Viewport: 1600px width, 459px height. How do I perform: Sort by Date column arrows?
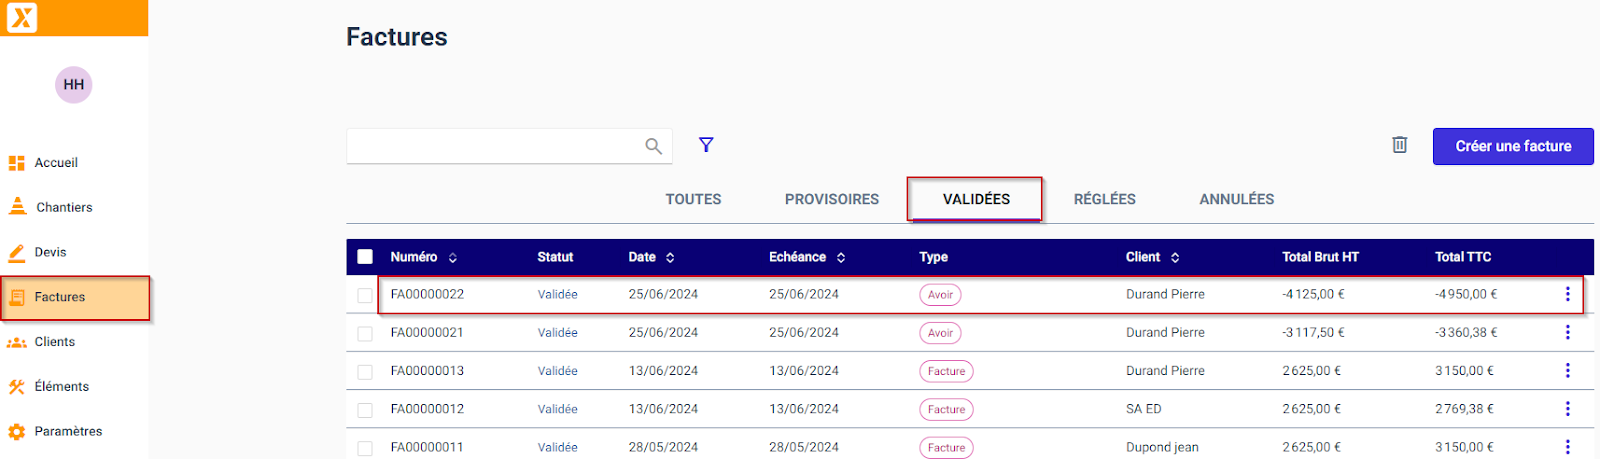[x=670, y=258]
